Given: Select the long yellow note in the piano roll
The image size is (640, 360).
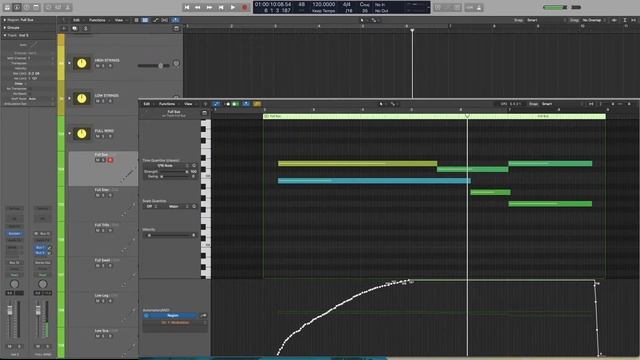Looking at the screenshot, I should [x=358, y=163].
